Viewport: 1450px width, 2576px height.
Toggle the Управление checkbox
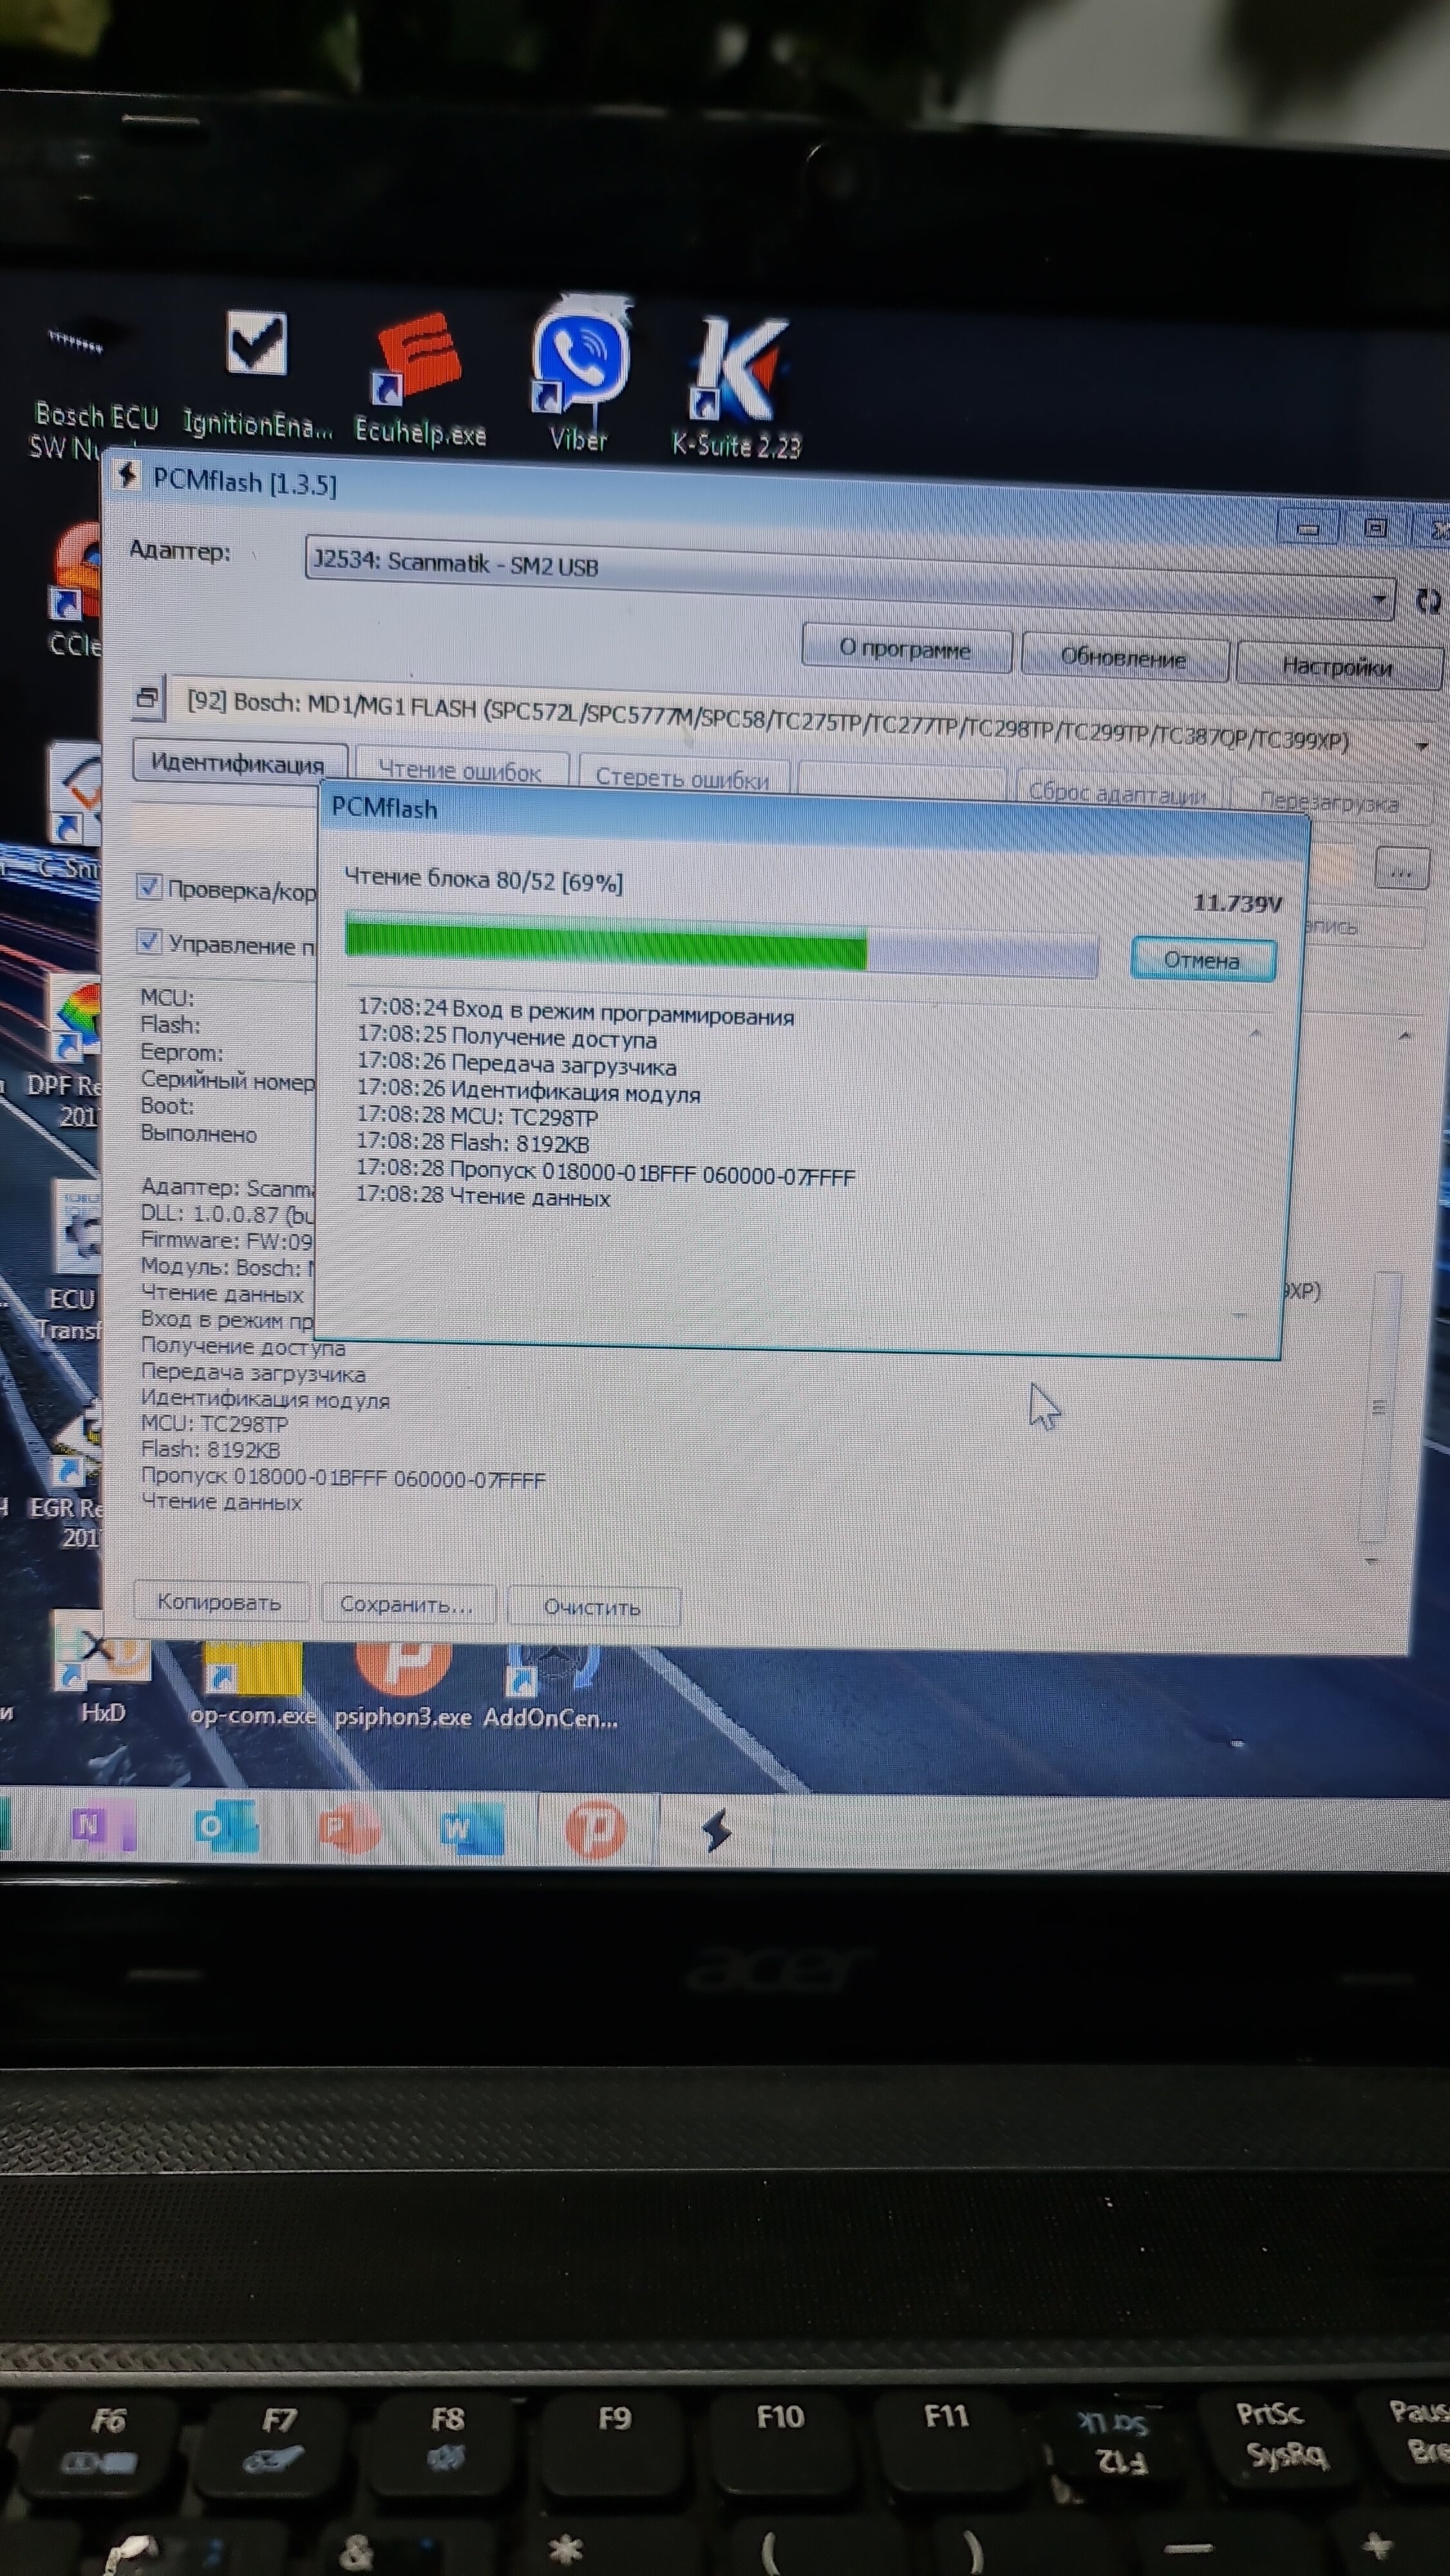149,941
